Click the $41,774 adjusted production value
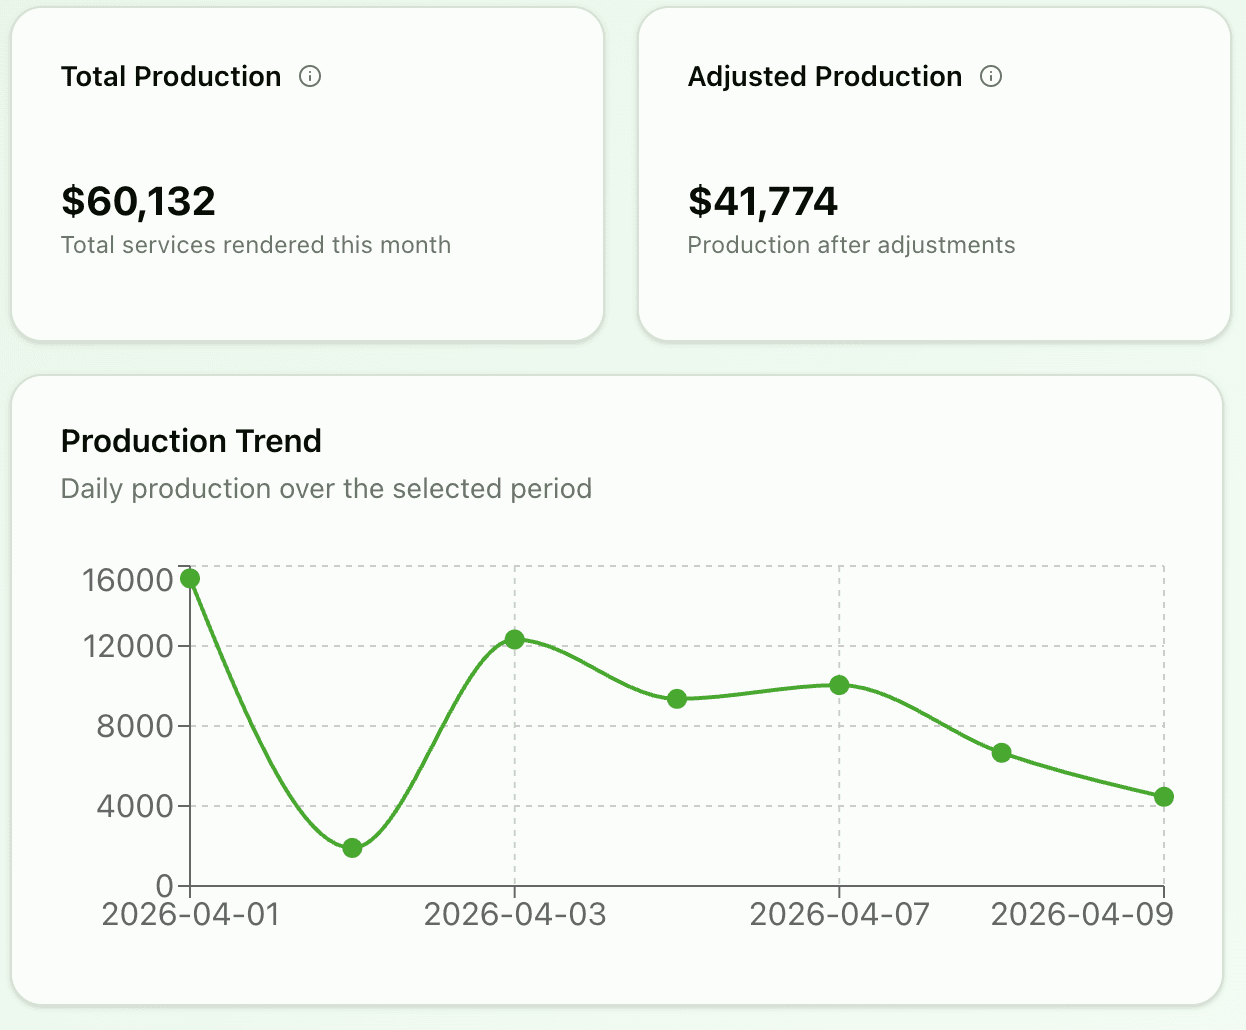1246x1030 pixels. tap(762, 201)
